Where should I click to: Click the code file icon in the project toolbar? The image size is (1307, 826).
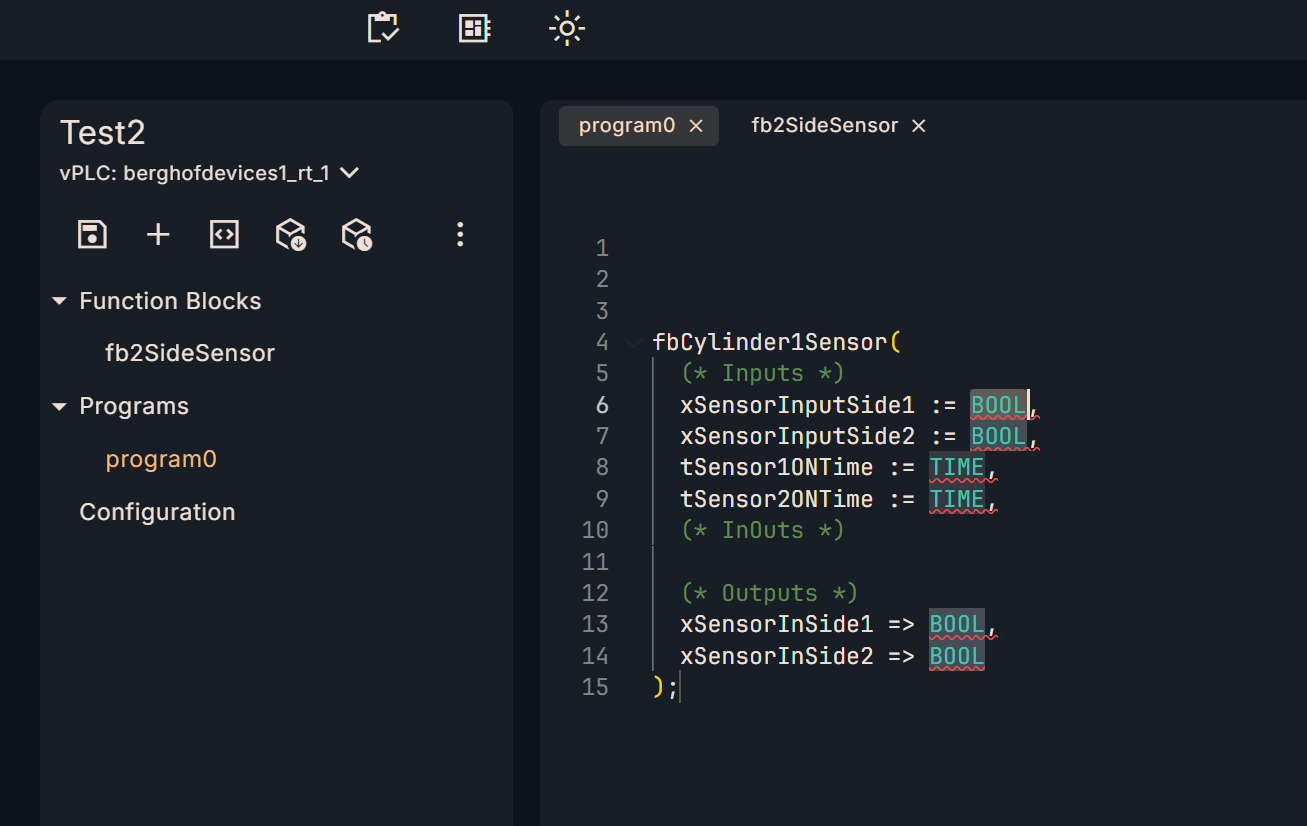point(224,235)
